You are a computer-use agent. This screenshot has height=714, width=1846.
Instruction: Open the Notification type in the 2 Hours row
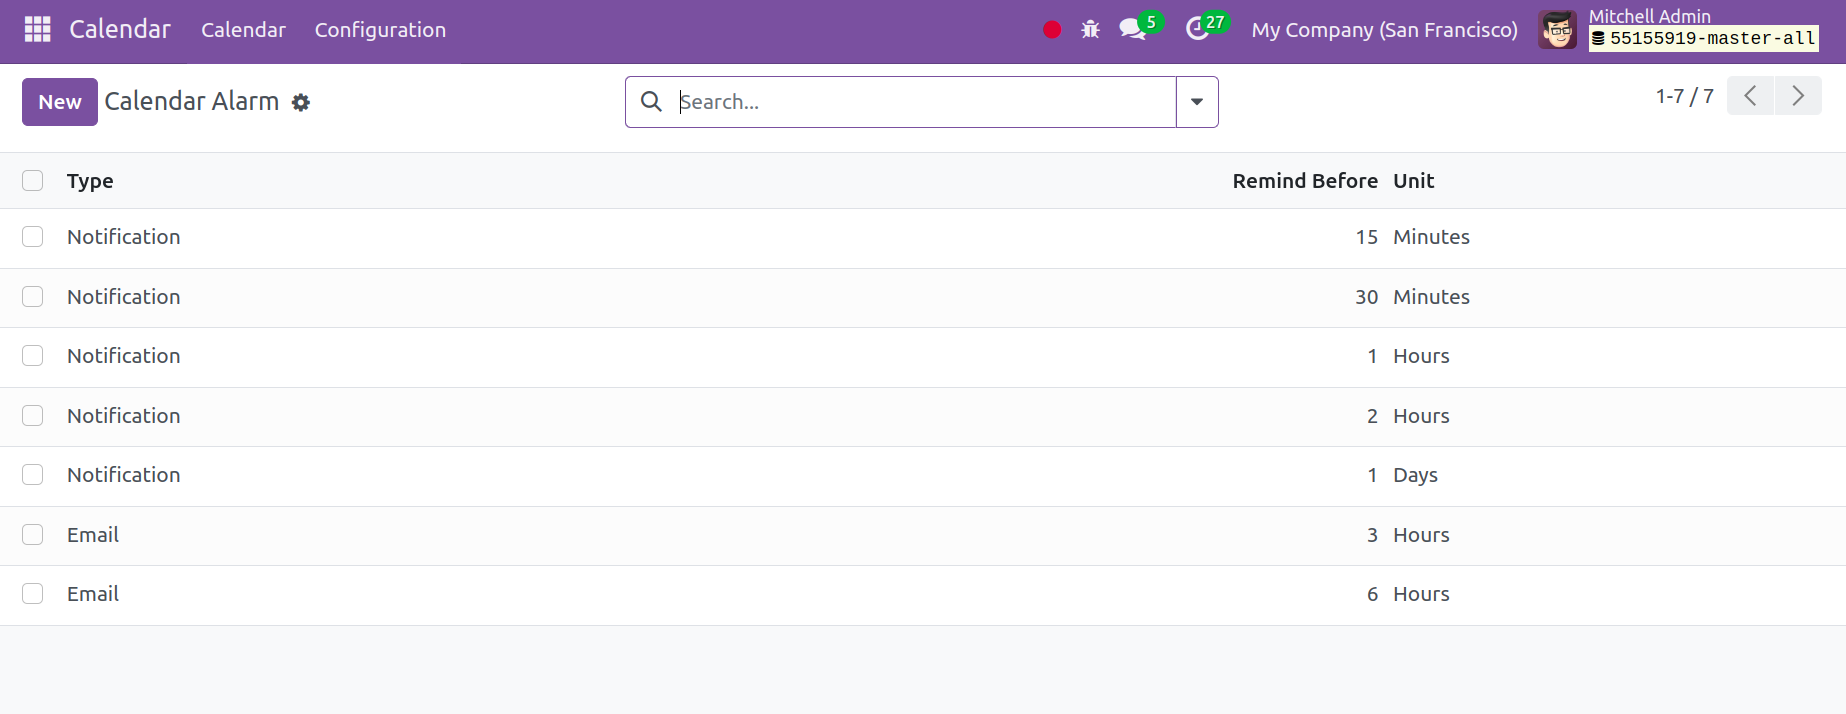coord(124,416)
